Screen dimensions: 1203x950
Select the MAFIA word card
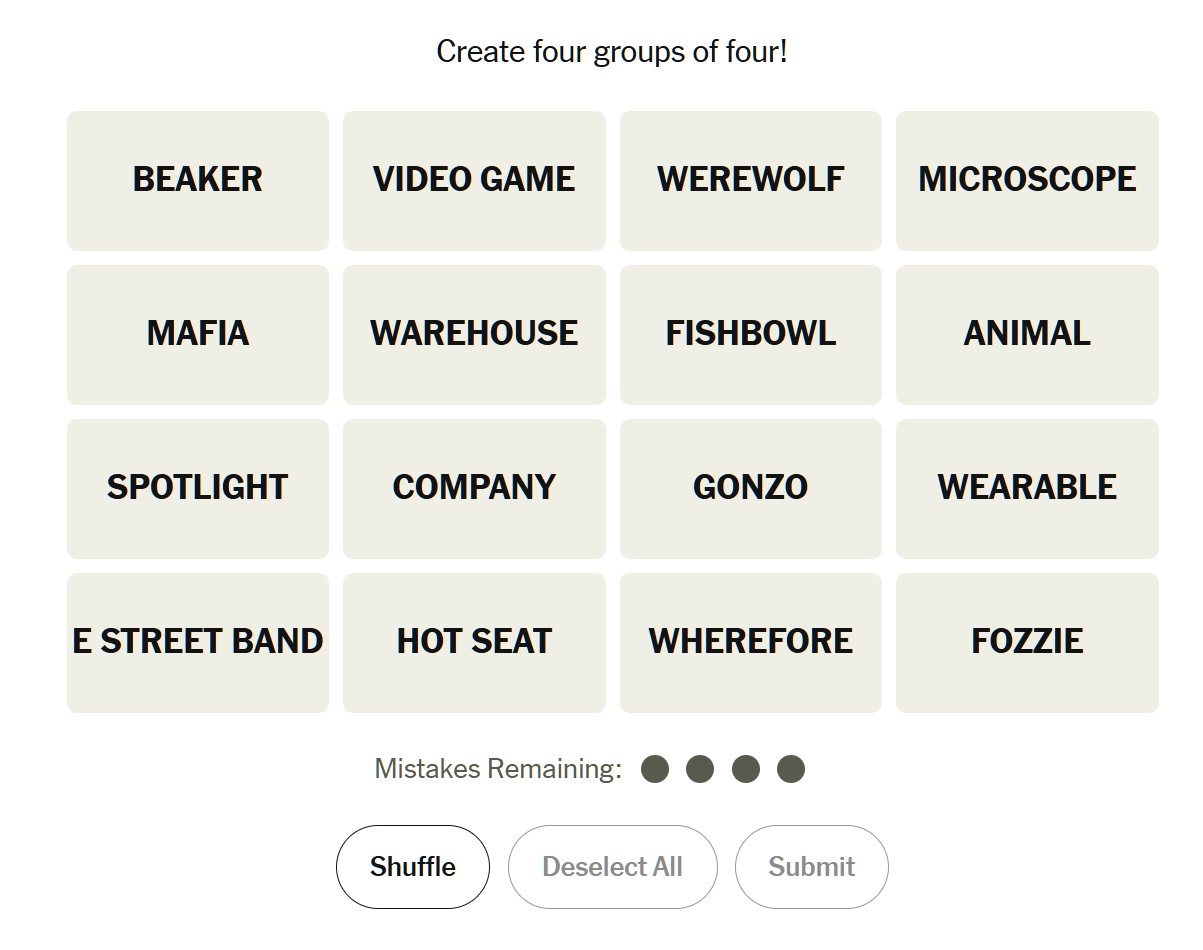(x=198, y=334)
